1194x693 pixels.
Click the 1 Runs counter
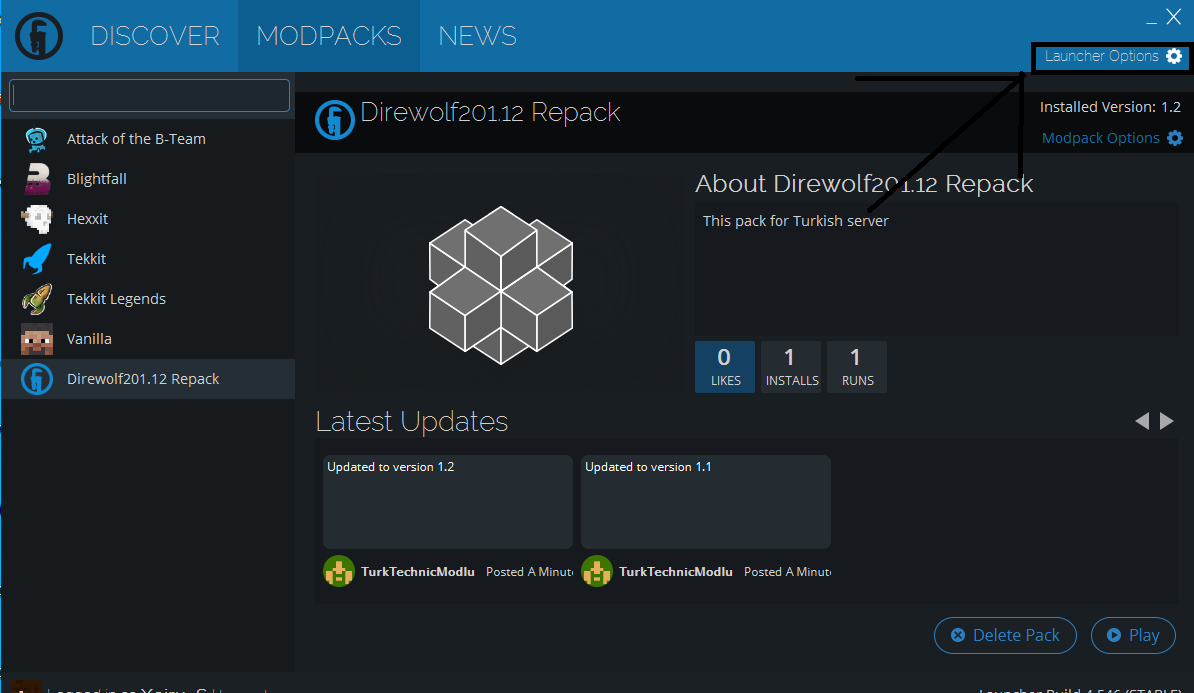(857, 367)
